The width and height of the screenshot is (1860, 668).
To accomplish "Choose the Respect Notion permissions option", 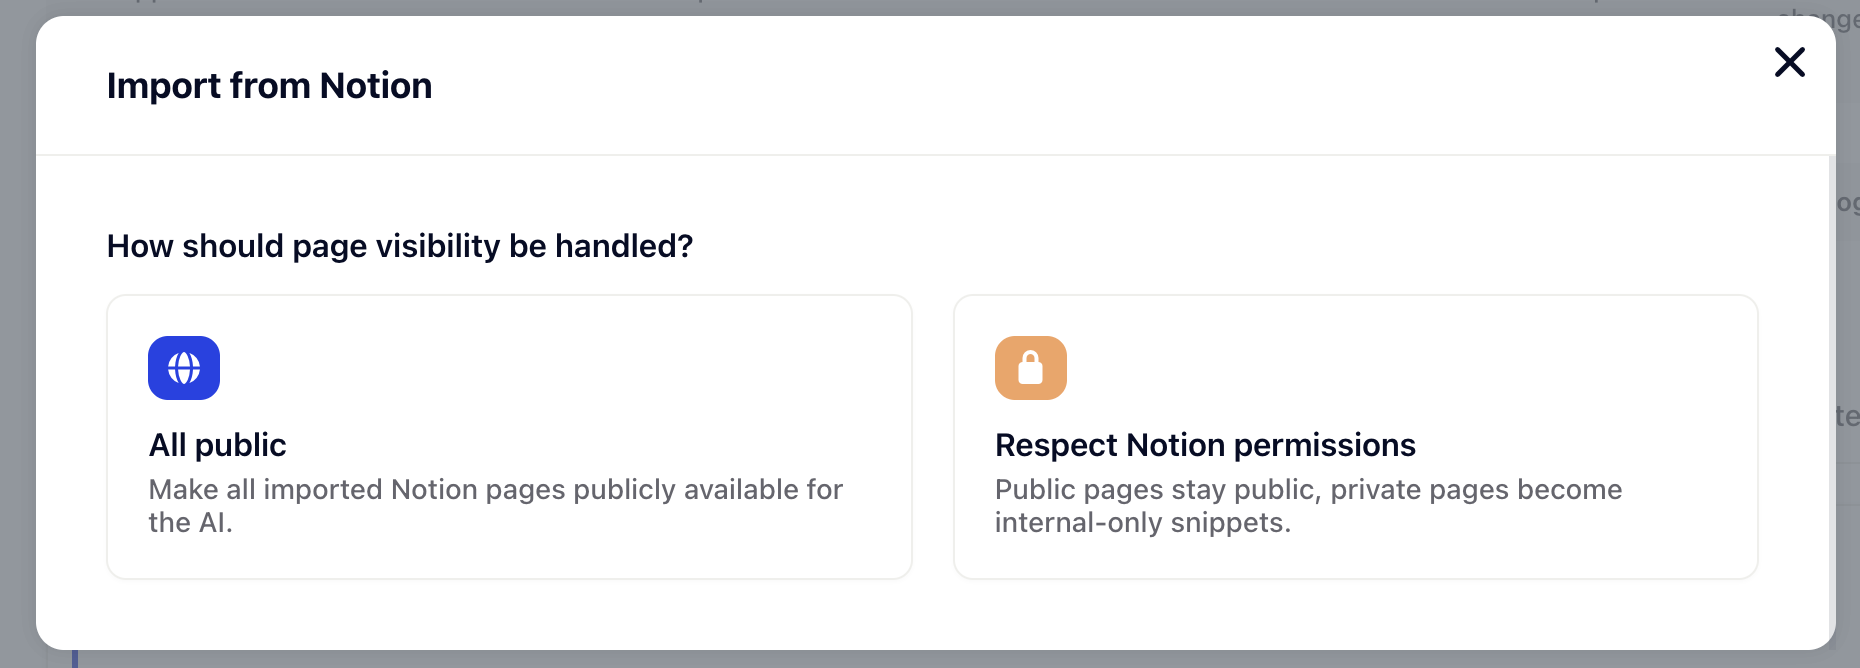I will click(x=1355, y=436).
